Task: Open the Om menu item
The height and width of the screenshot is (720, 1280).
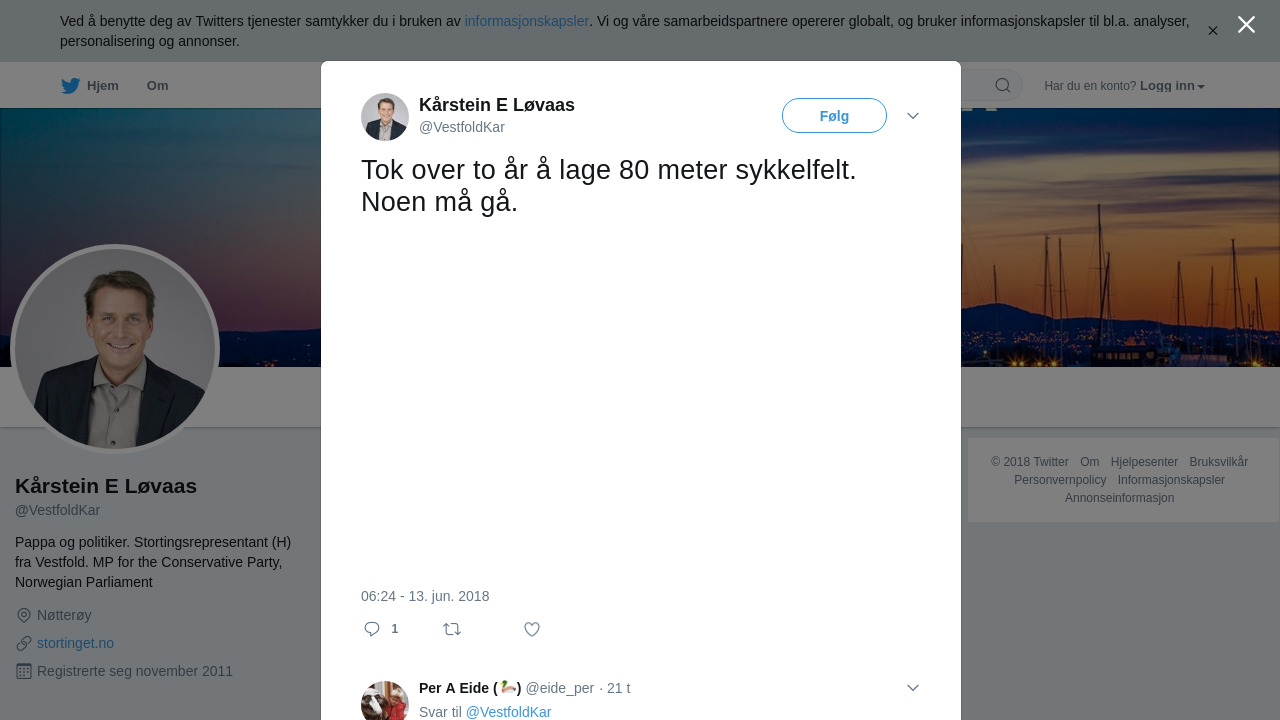Action: pyautogui.click(x=157, y=86)
